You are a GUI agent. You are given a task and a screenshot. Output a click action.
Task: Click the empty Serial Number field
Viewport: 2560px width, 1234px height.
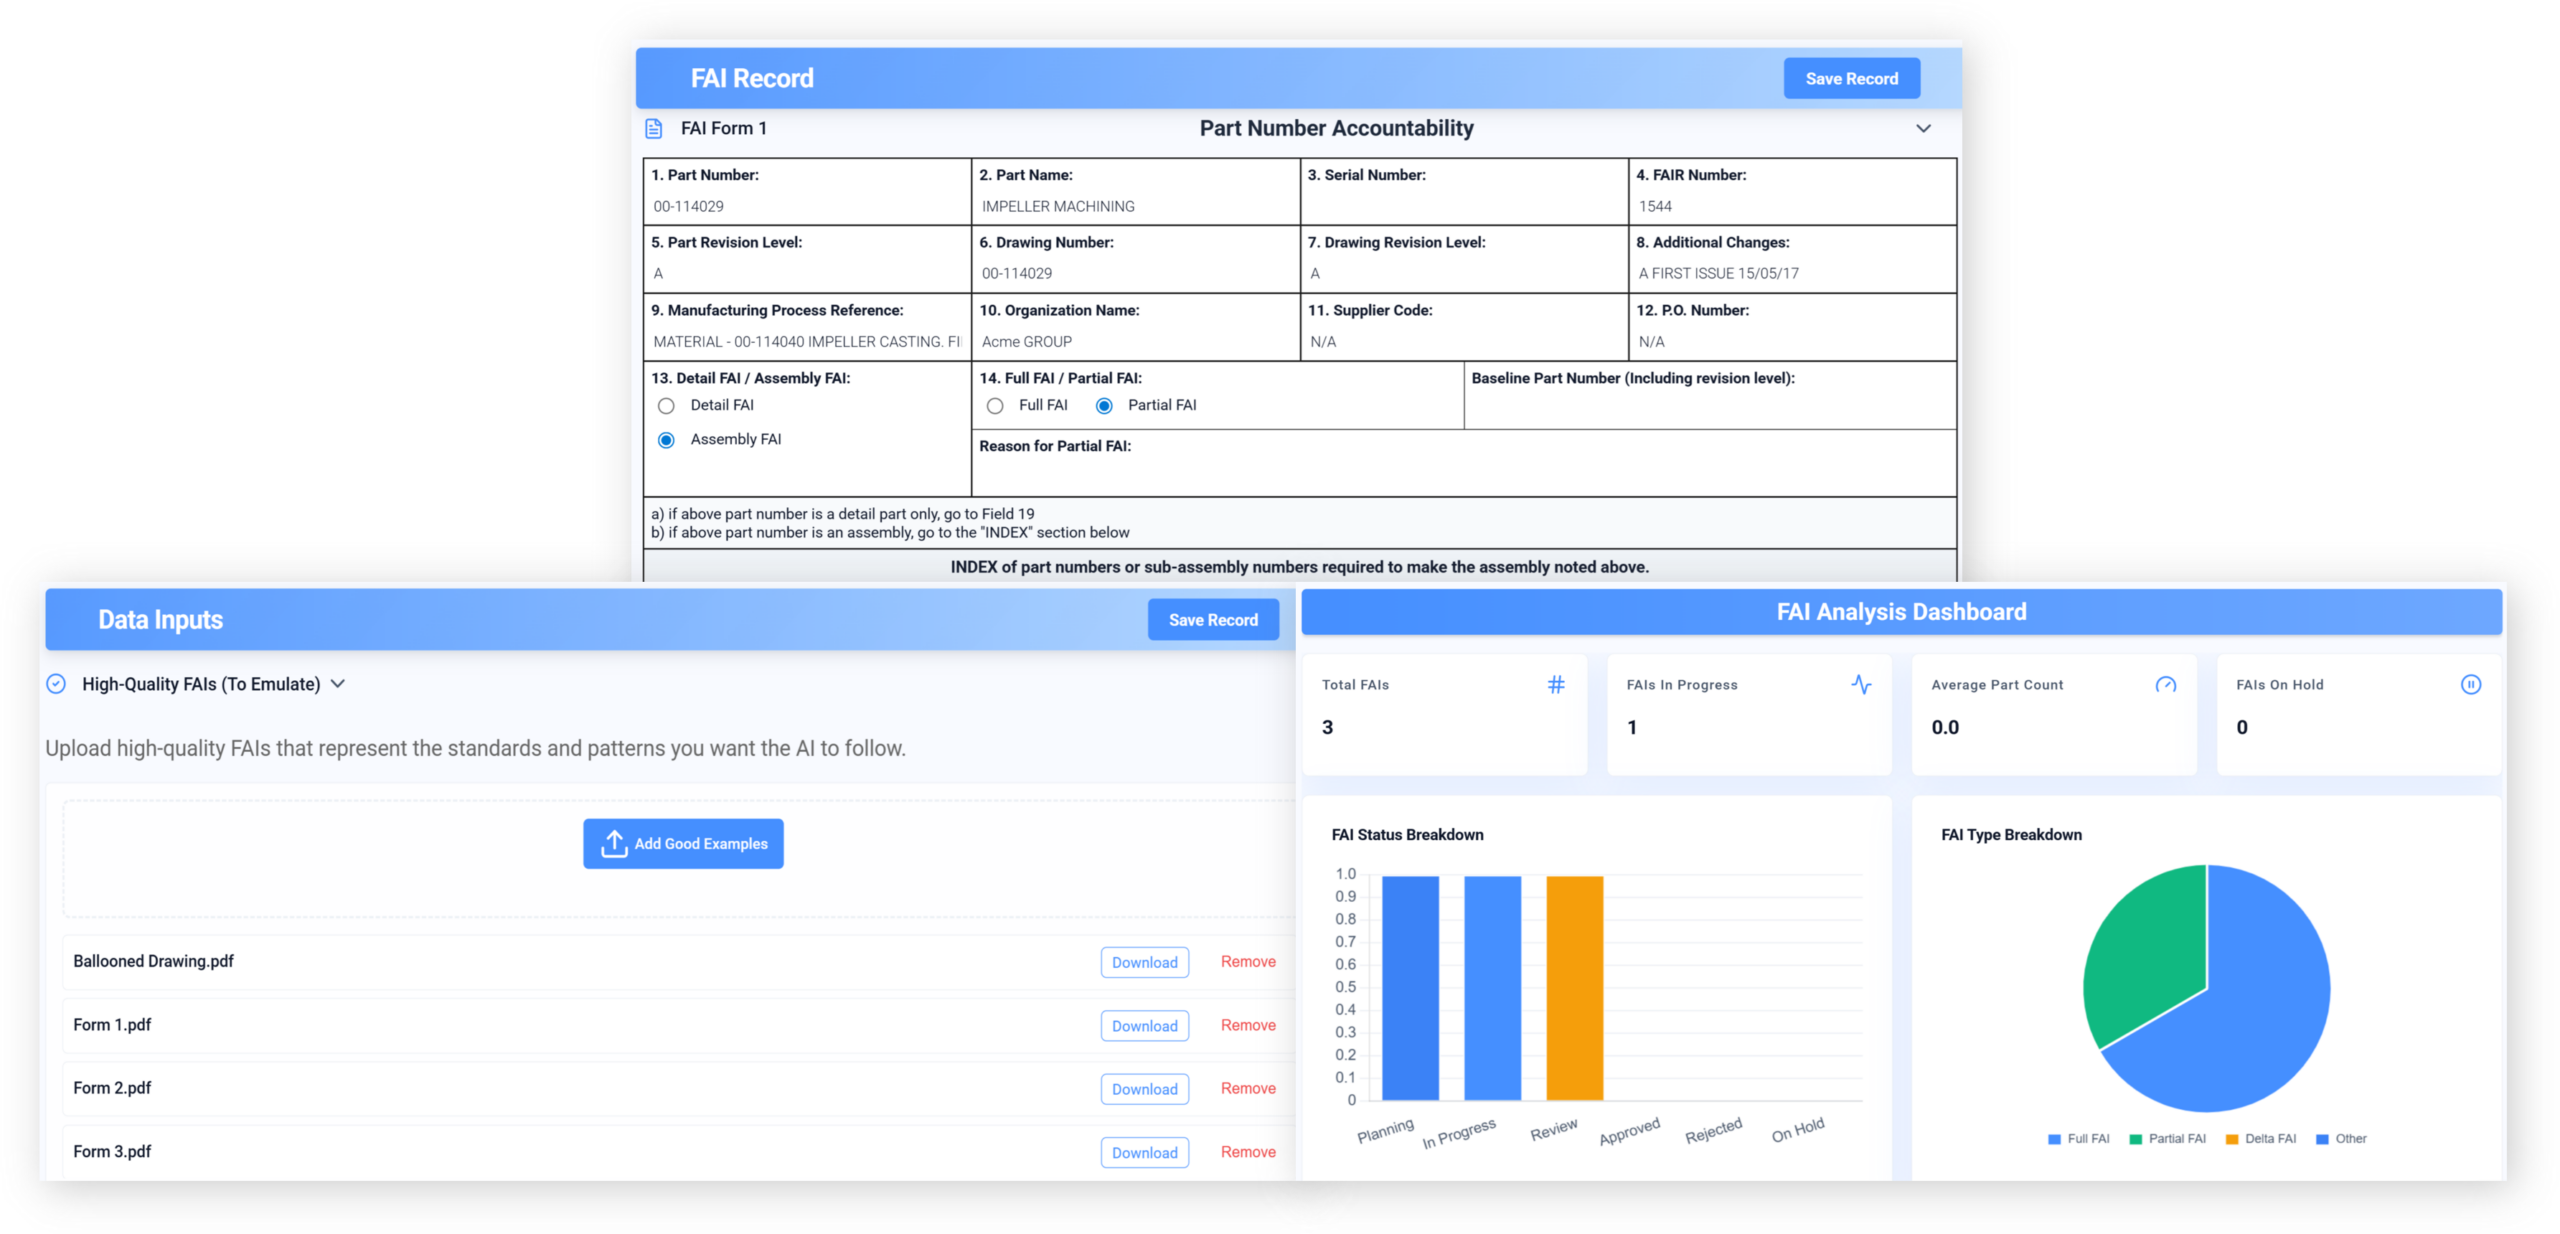(x=1463, y=206)
